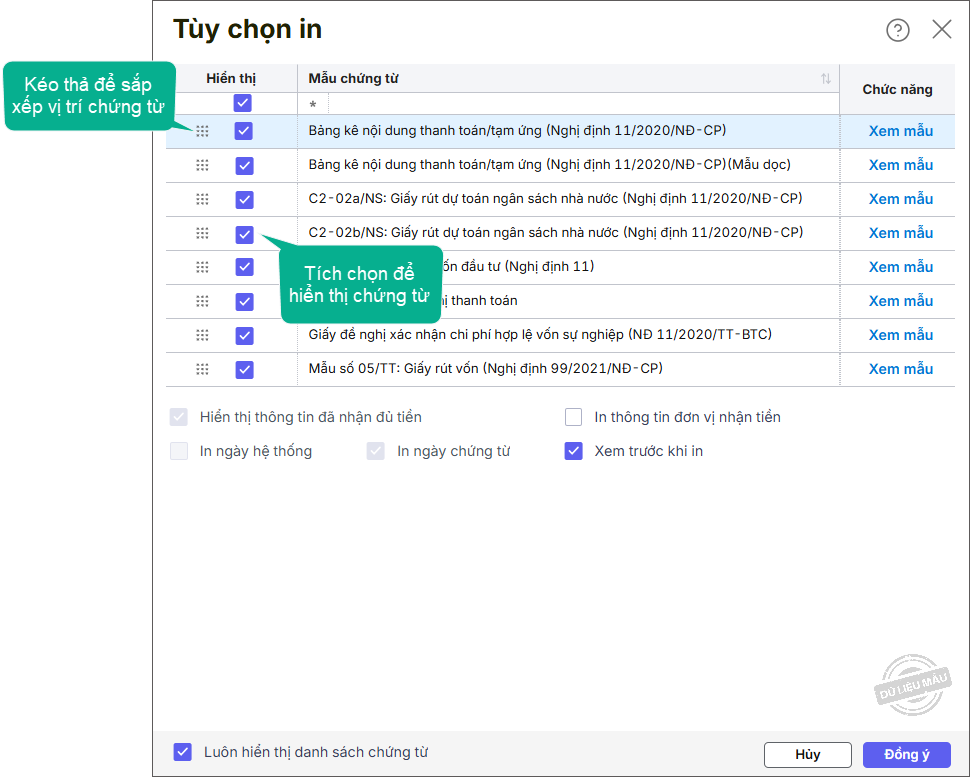Grab drag handle of C2-02a/NS row
Screen dimensions: 970x777
[202, 199]
